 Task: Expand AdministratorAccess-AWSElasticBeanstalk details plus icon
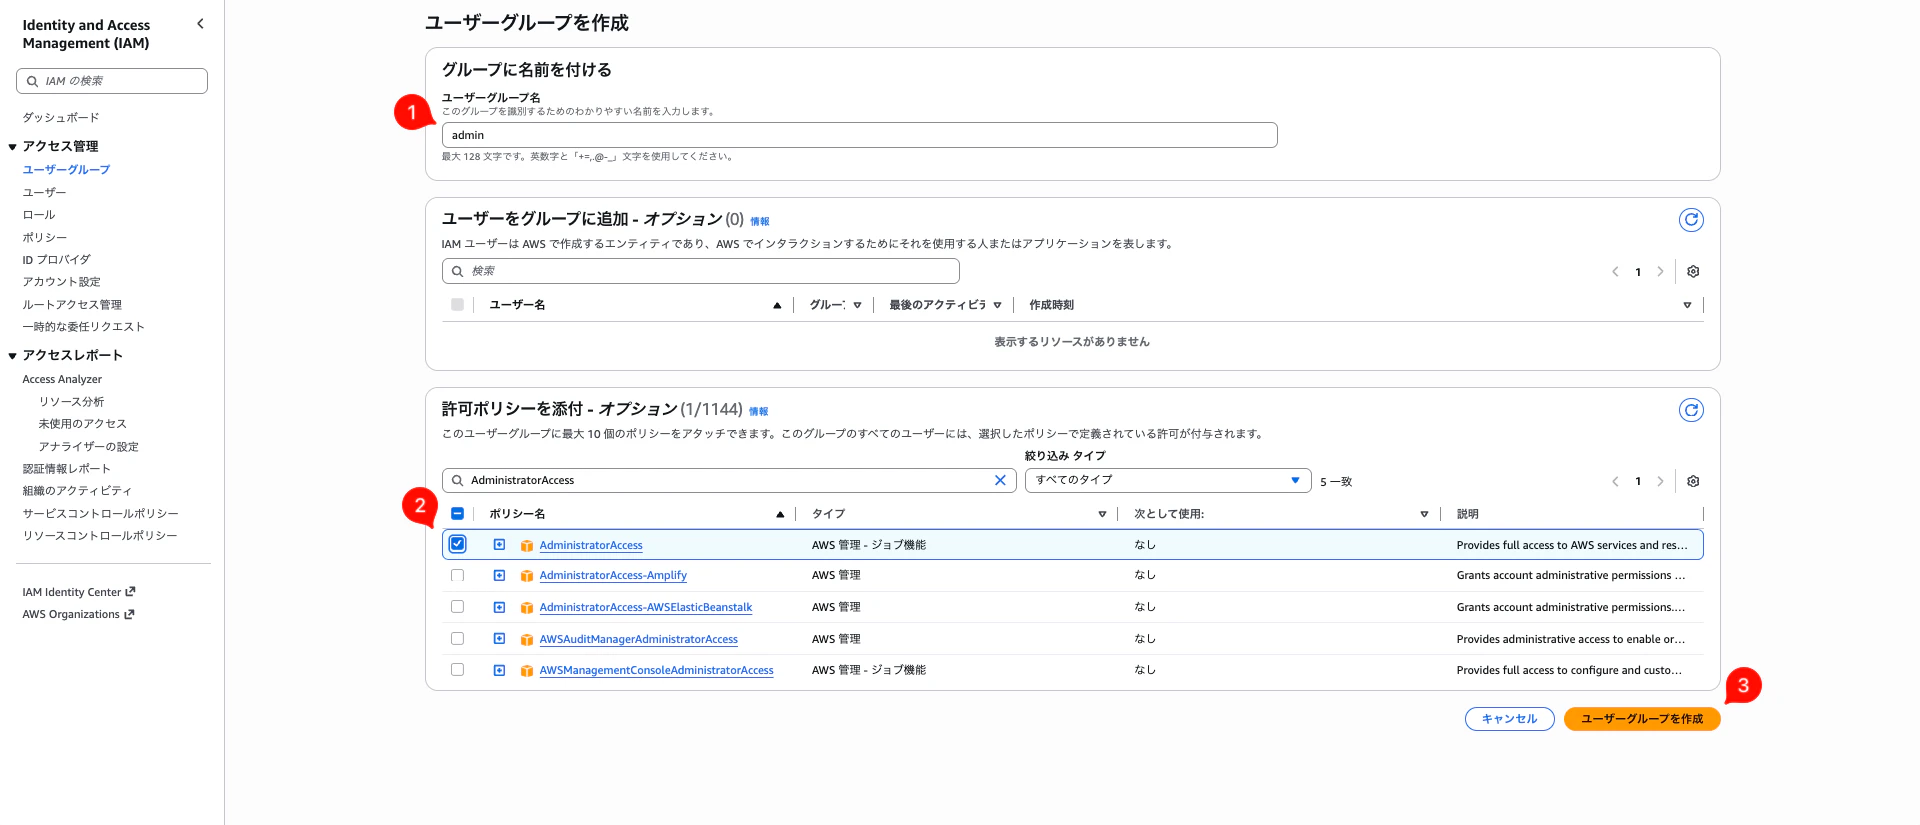499,608
